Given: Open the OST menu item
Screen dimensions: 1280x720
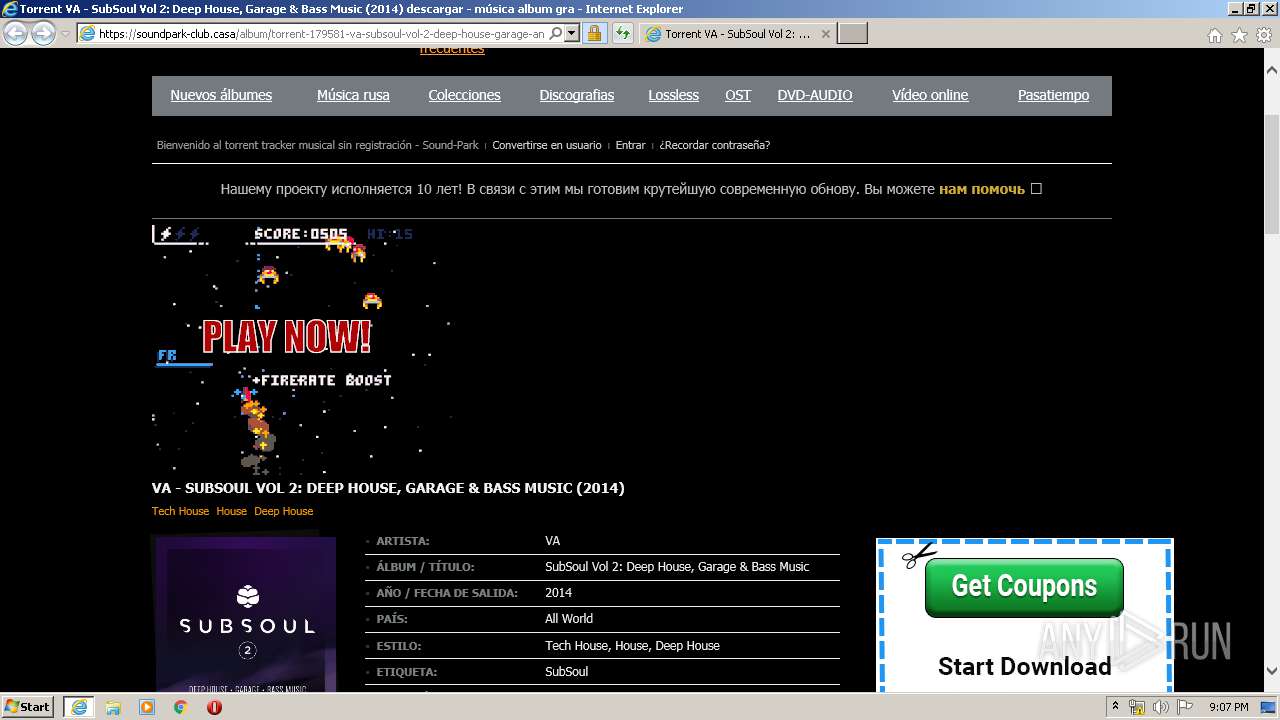Looking at the screenshot, I should pos(738,95).
